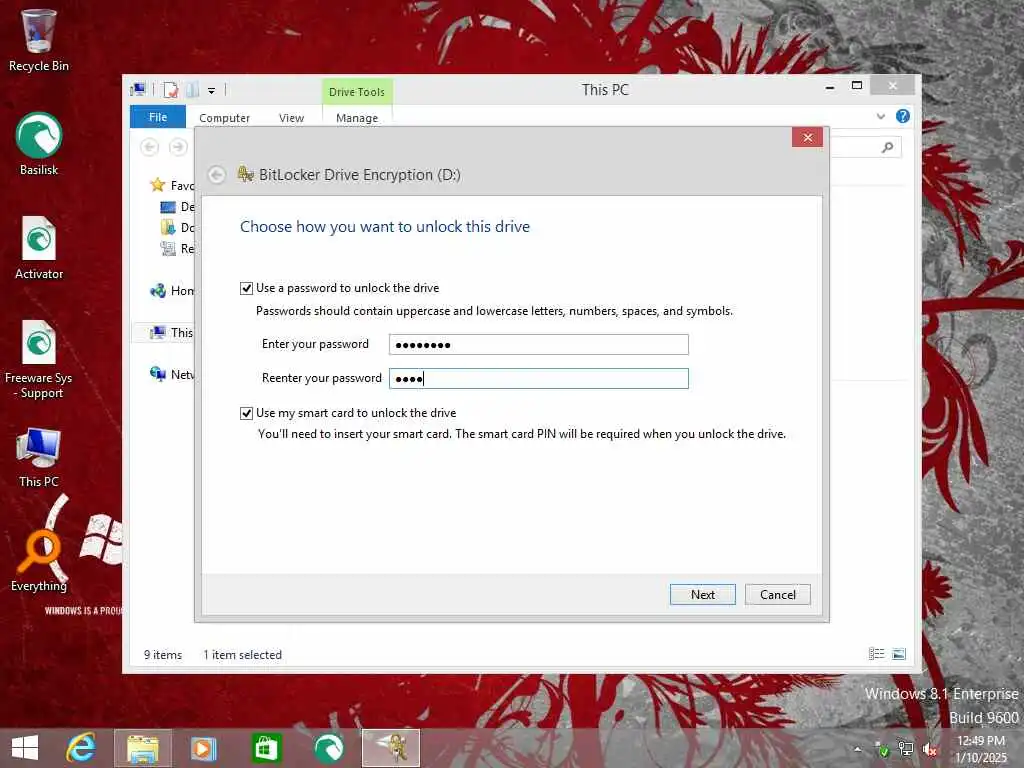The image size is (1024, 768).
Task: Select Freeware Sys Support desktop icon
Action: tap(39, 359)
